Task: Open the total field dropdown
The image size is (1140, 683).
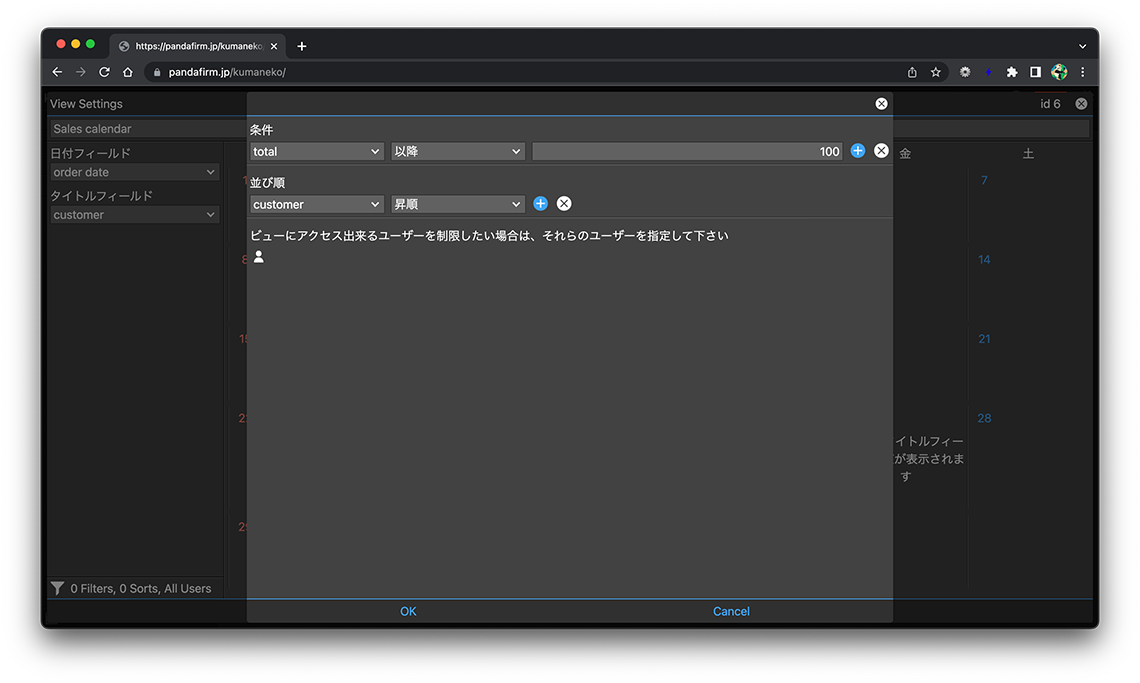Action: point(317,152)
